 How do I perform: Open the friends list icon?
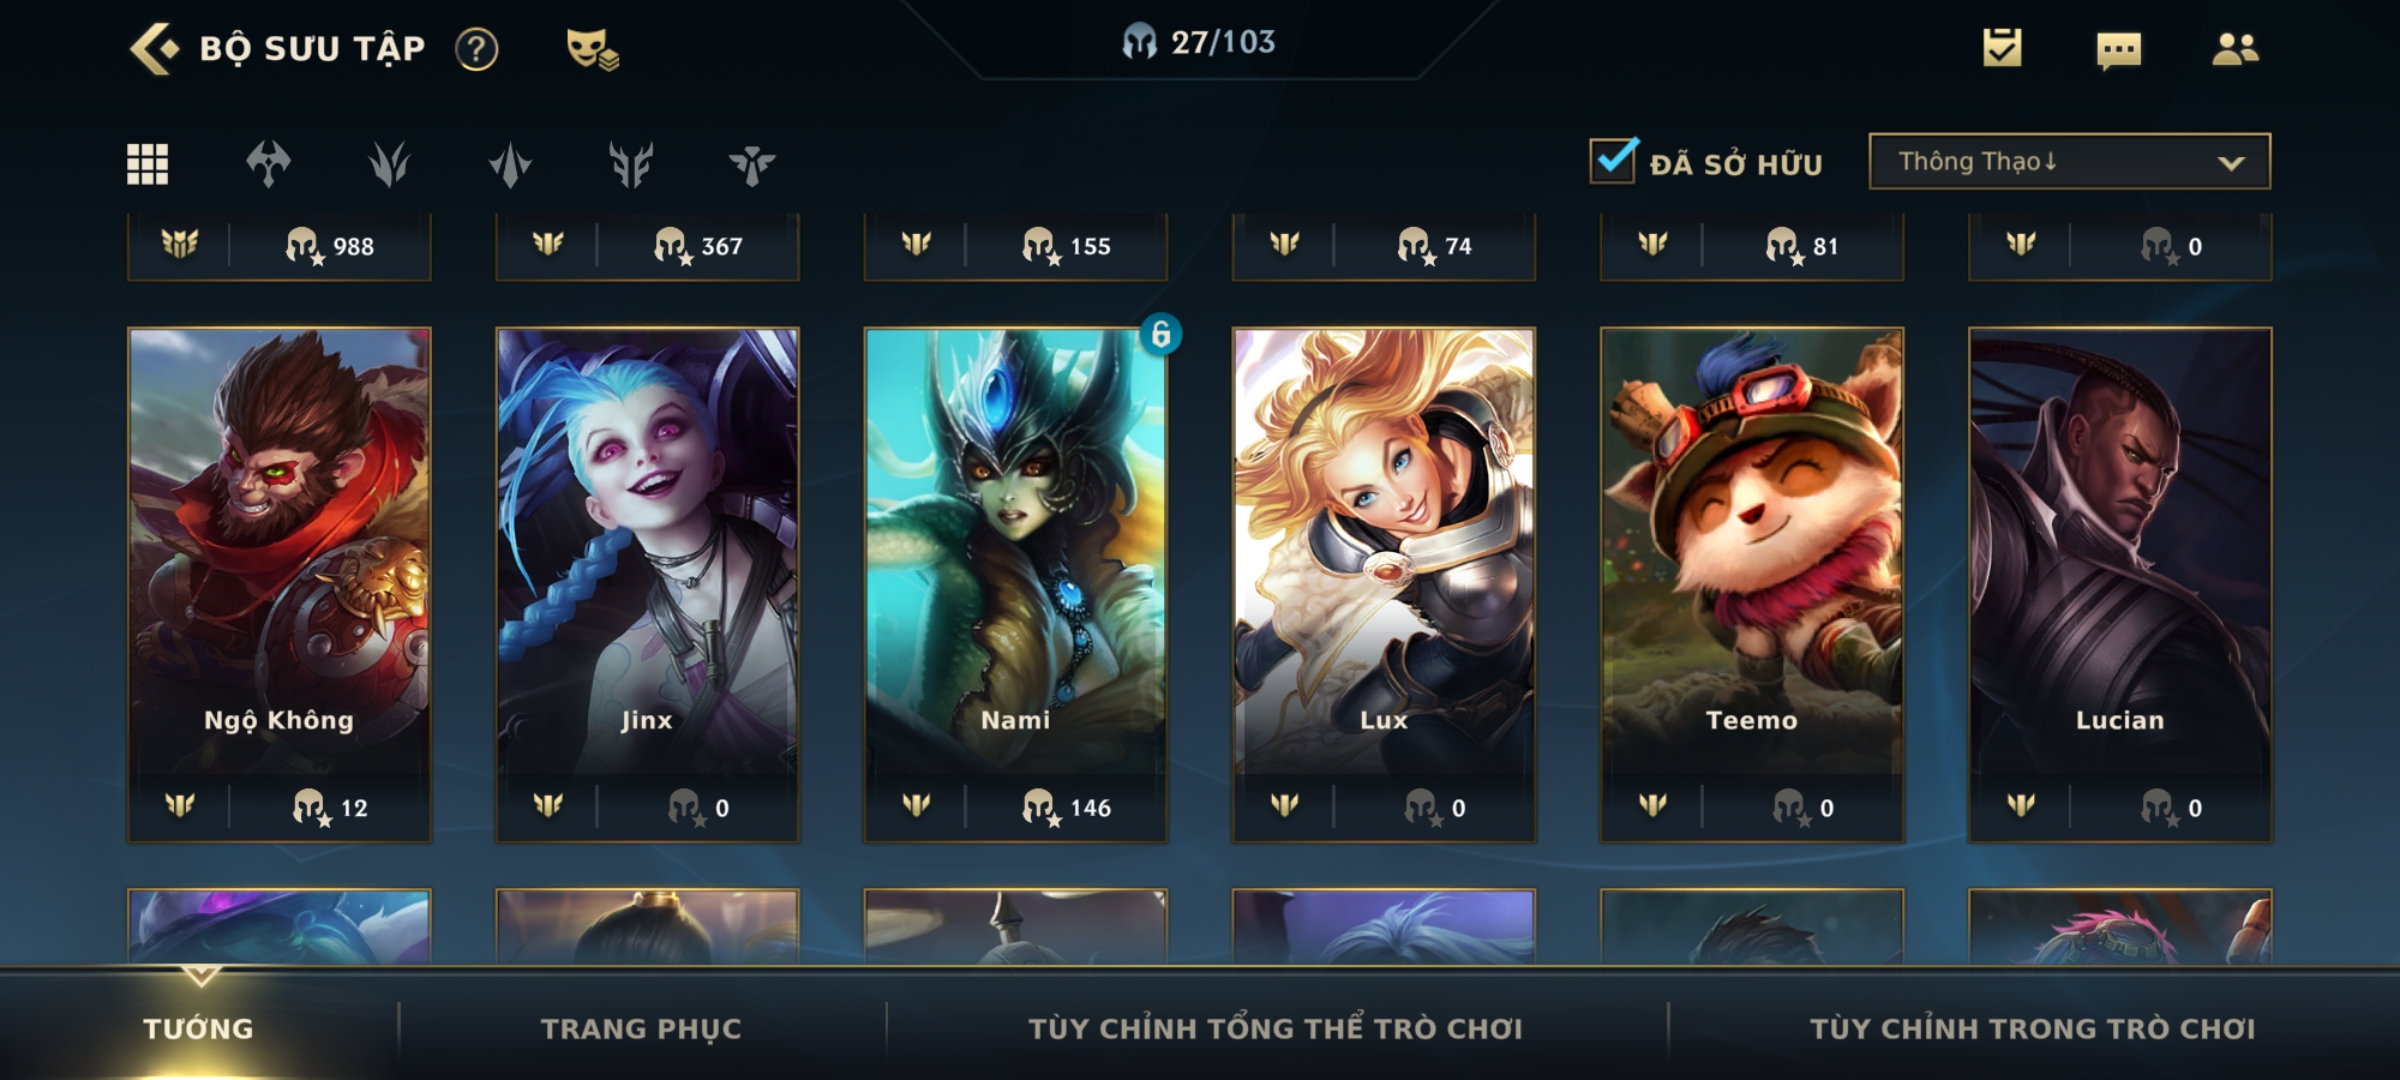tap(2236, 49)
